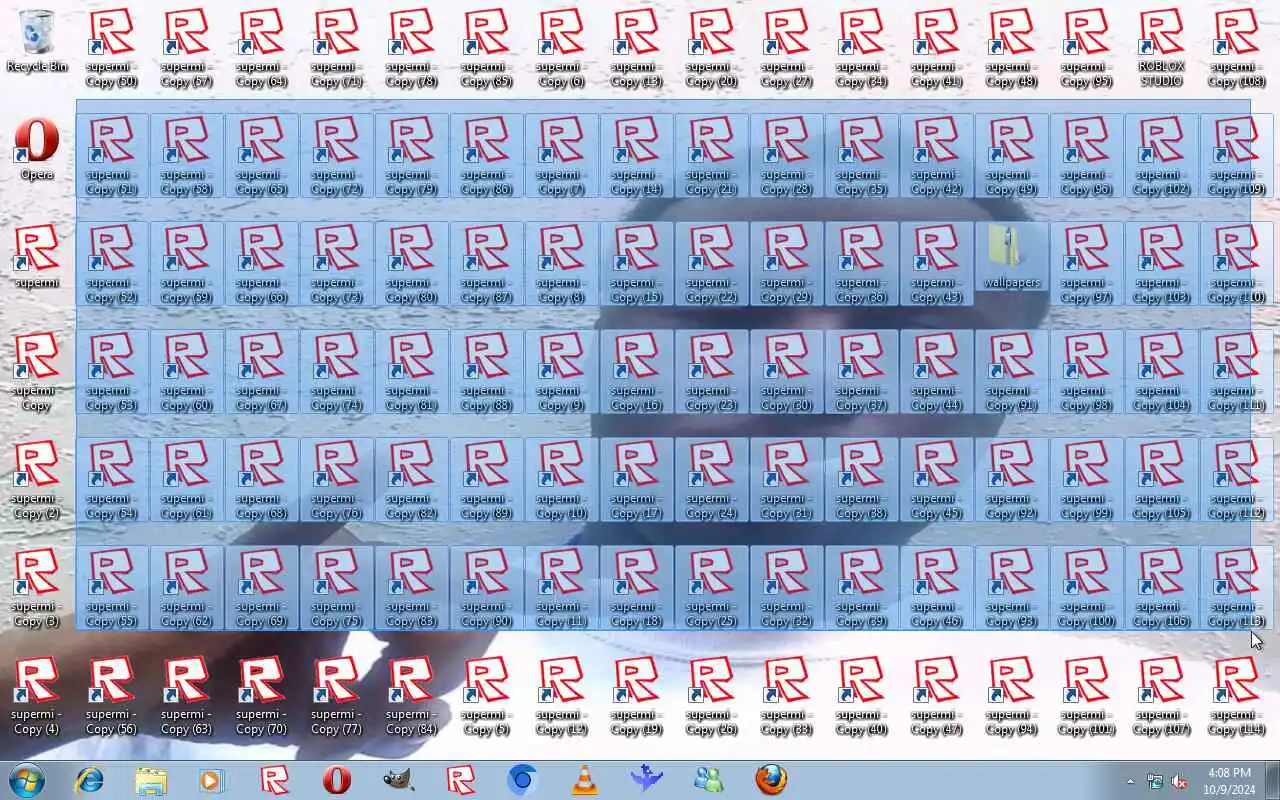Open the Recycle Bin desktop icon

click(x=37, y=41)
